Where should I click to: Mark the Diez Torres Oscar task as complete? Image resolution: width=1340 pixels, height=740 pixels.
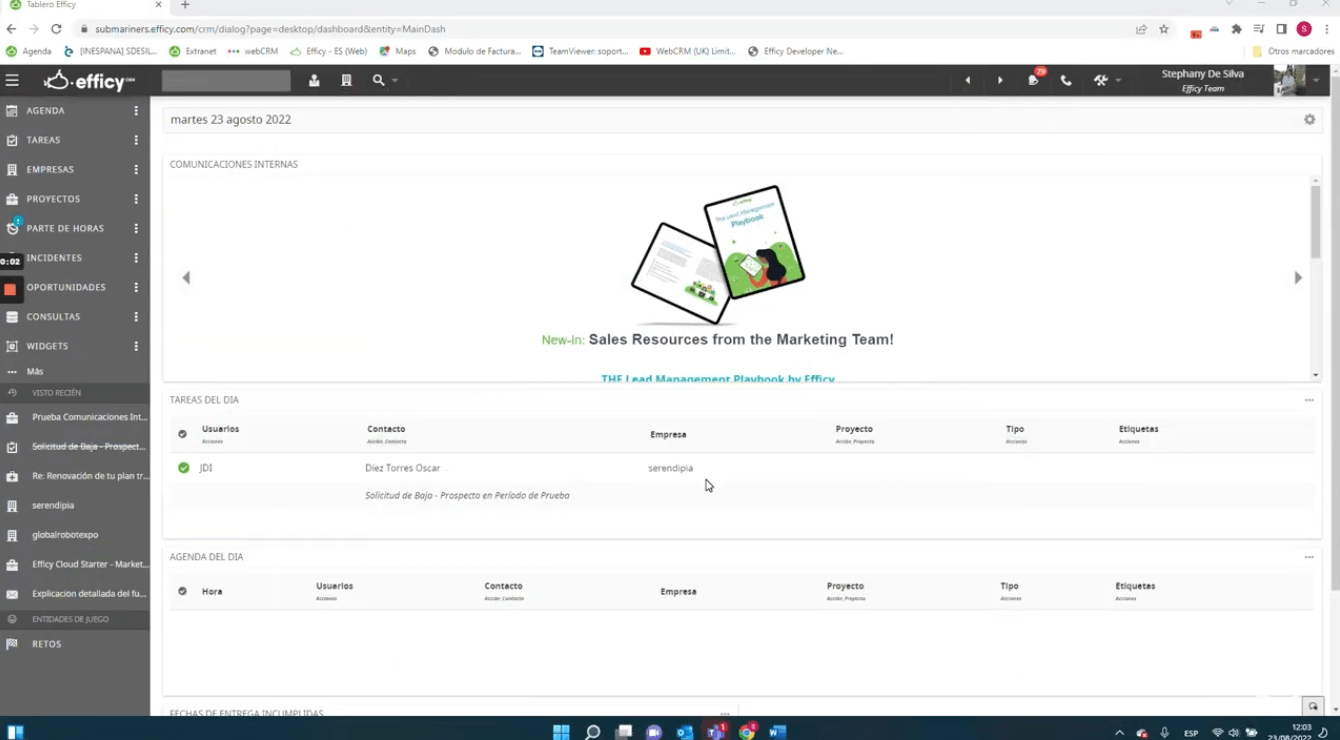(183, 467)
